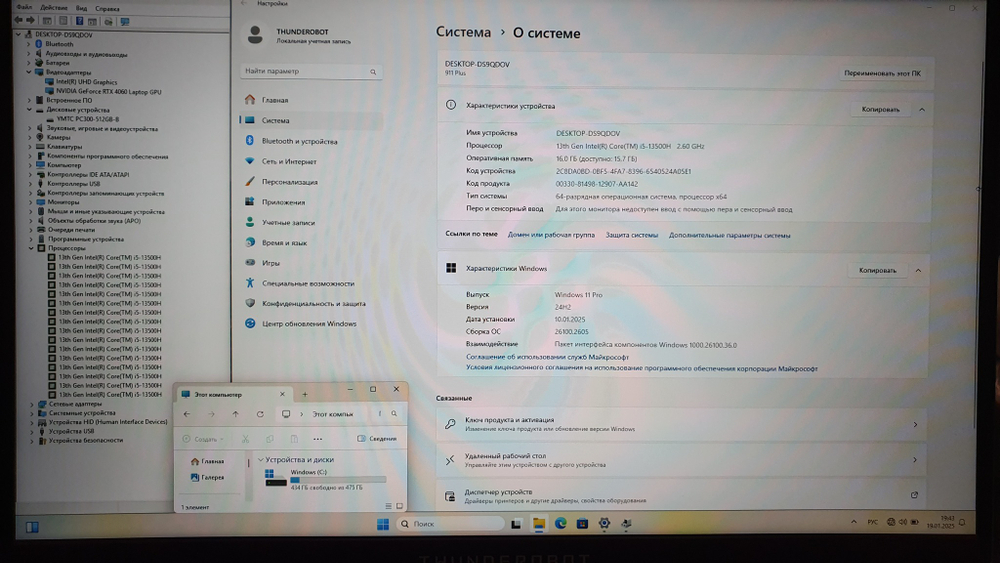Open the Справка menu in Device Manager
The width and height of the screenshot is (1000, 563).
[107, 9]
